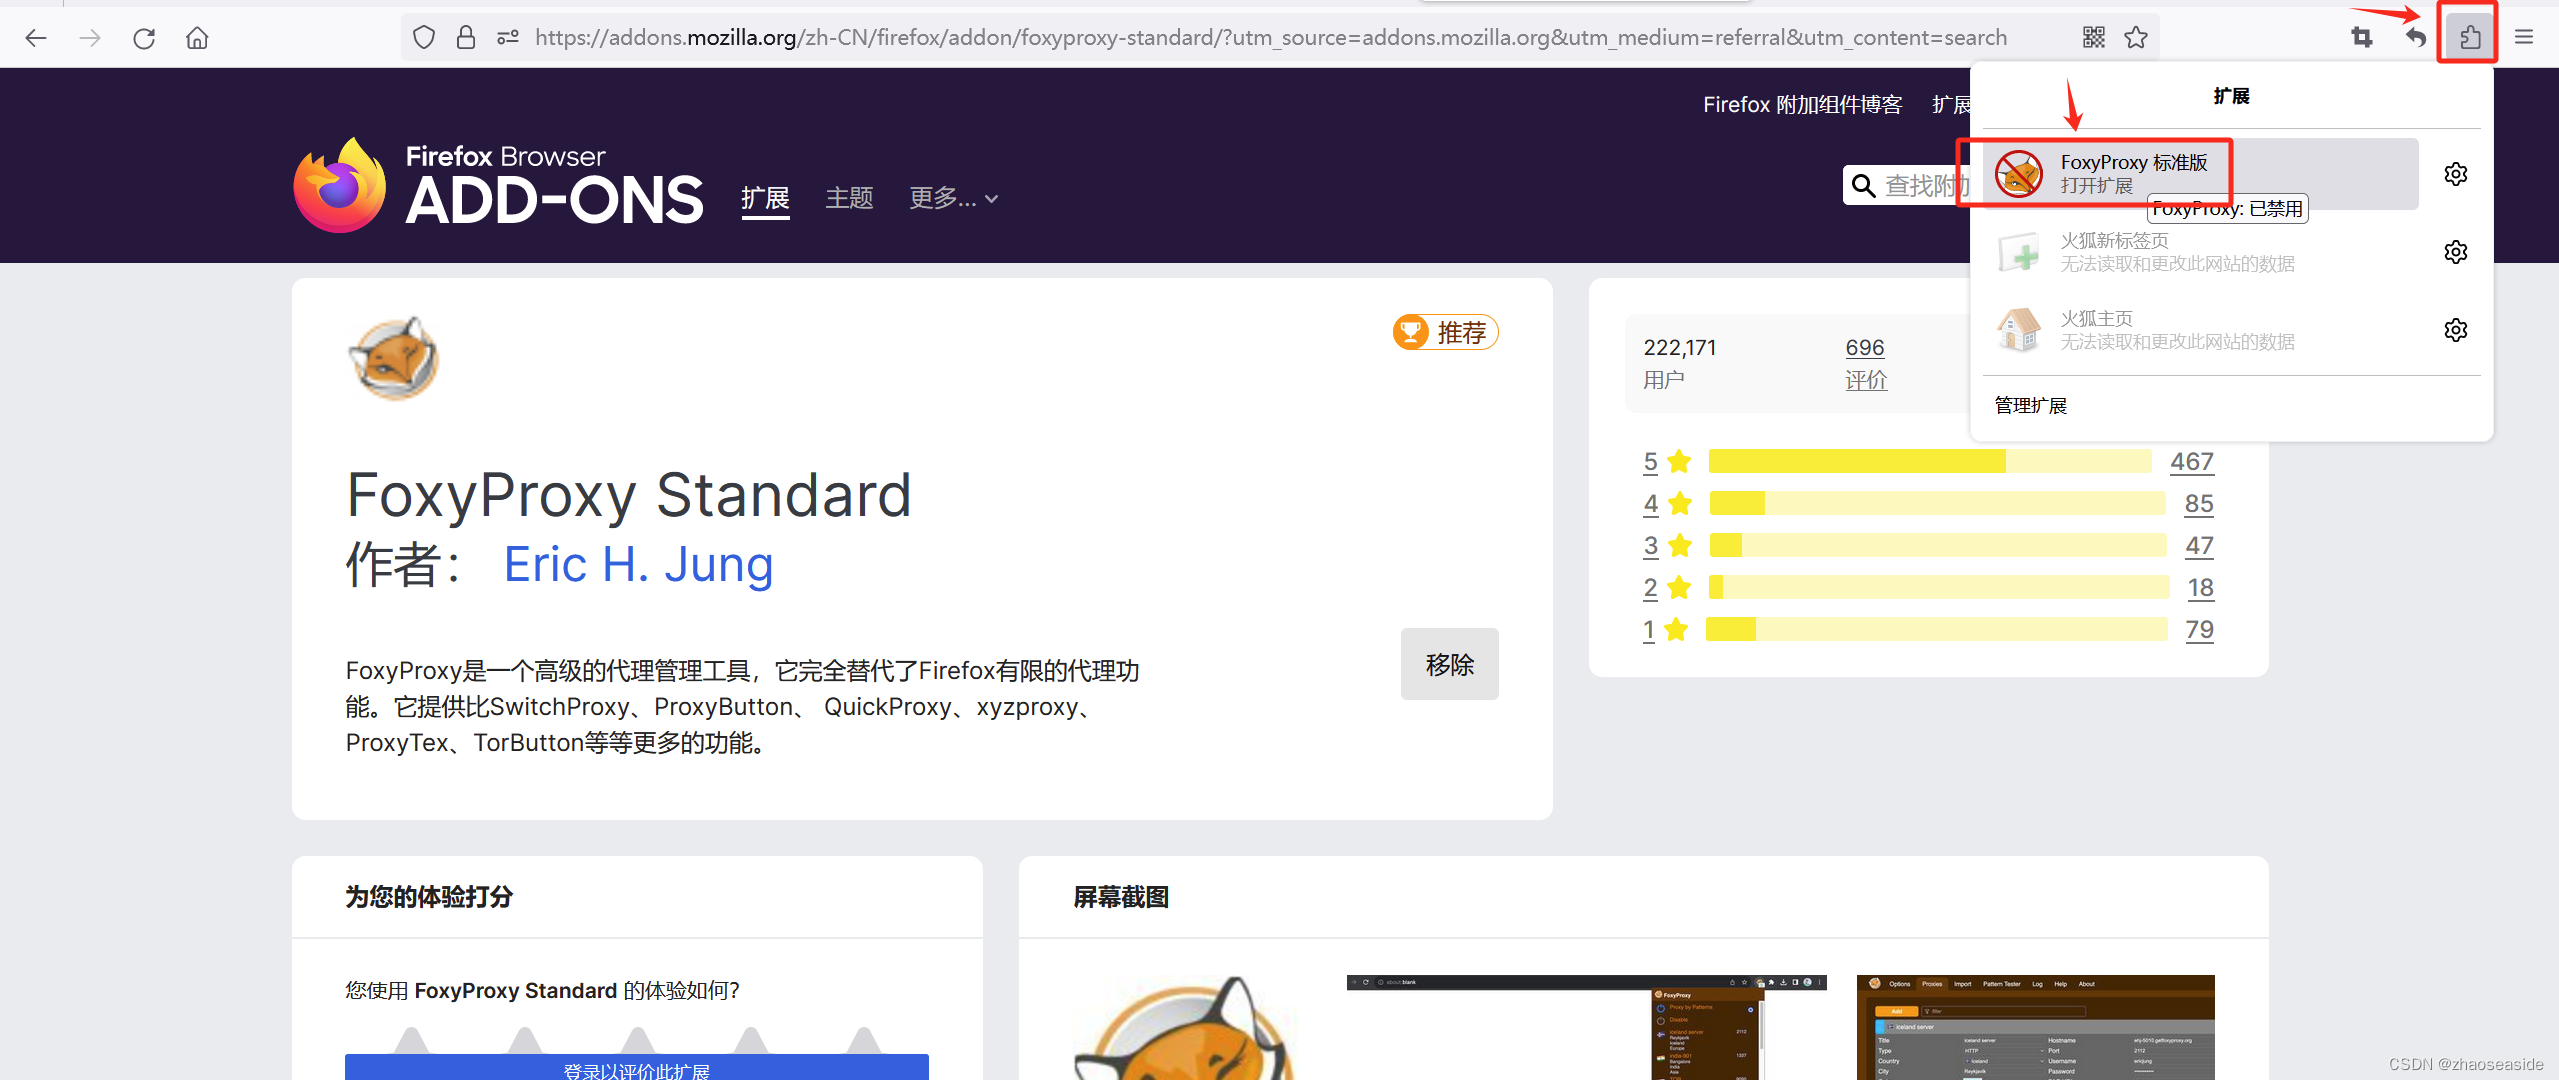The image size is (2559, 1080).
Task: Open settings gear for 火狐主页
Action: point(2455,329)
